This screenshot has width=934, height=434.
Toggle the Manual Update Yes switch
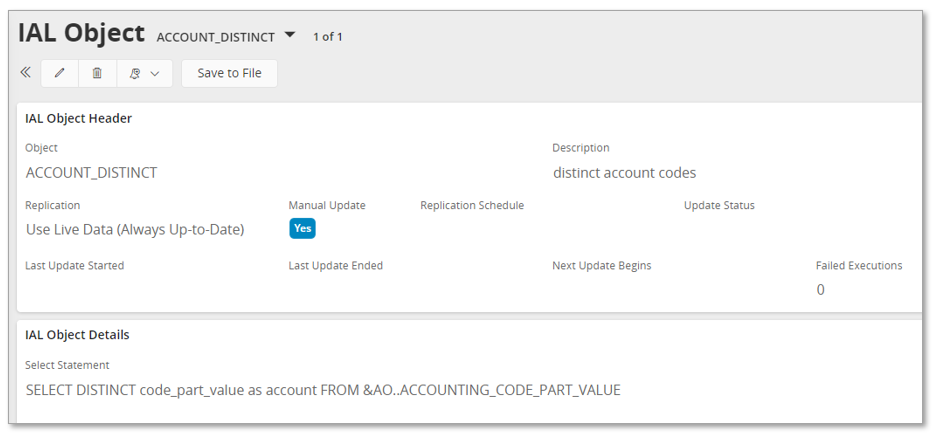[x=302, y=228]
